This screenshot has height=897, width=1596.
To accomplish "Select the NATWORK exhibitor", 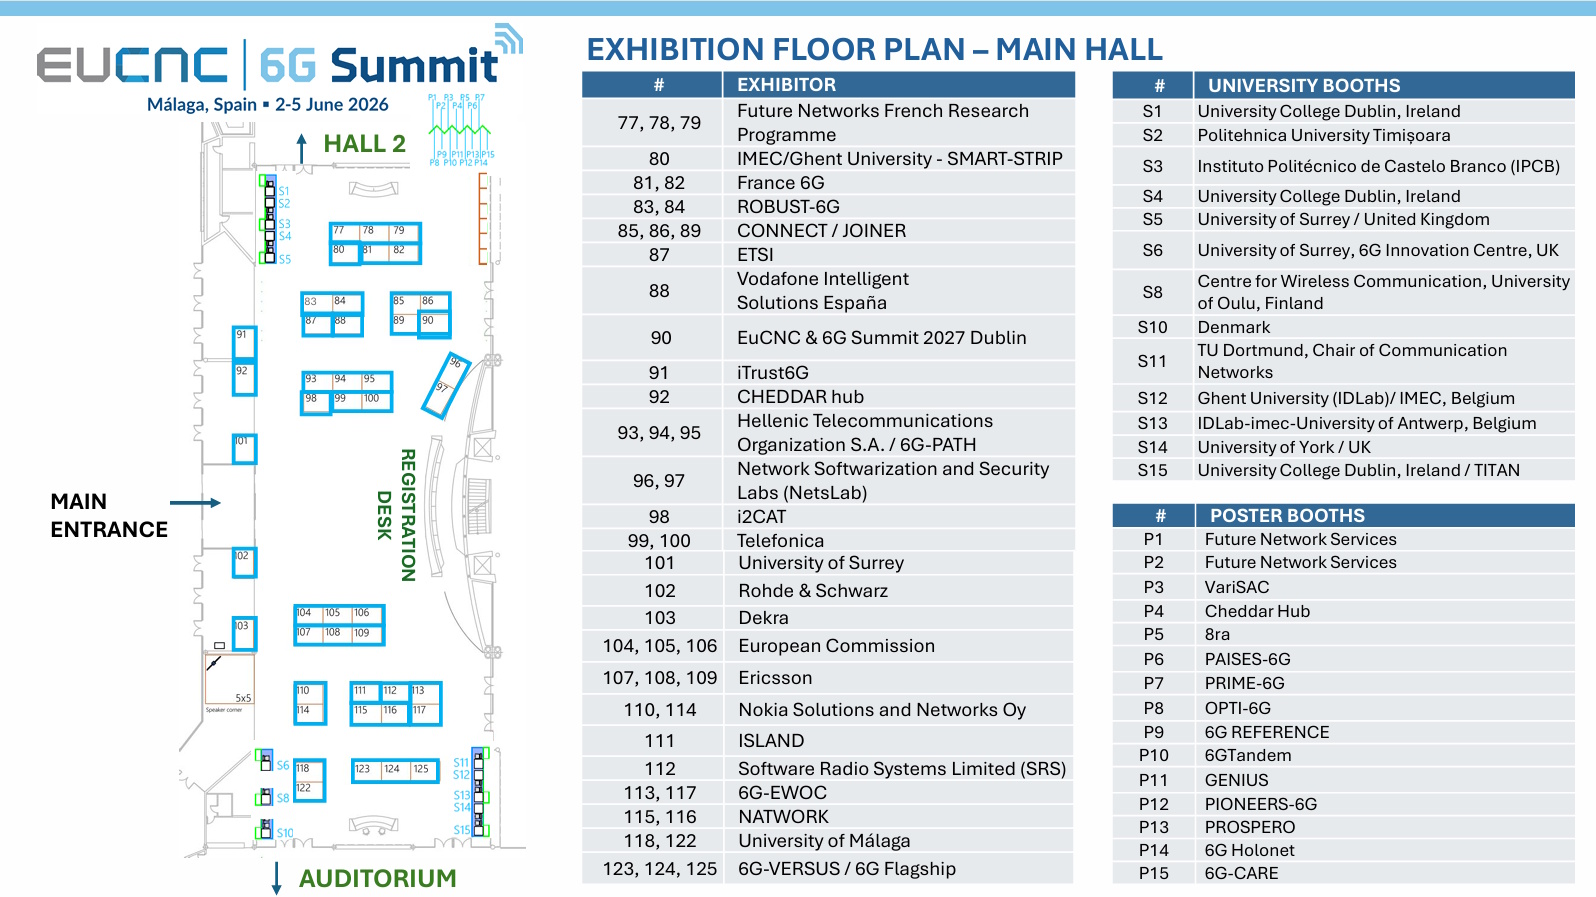I will point(783,817).
